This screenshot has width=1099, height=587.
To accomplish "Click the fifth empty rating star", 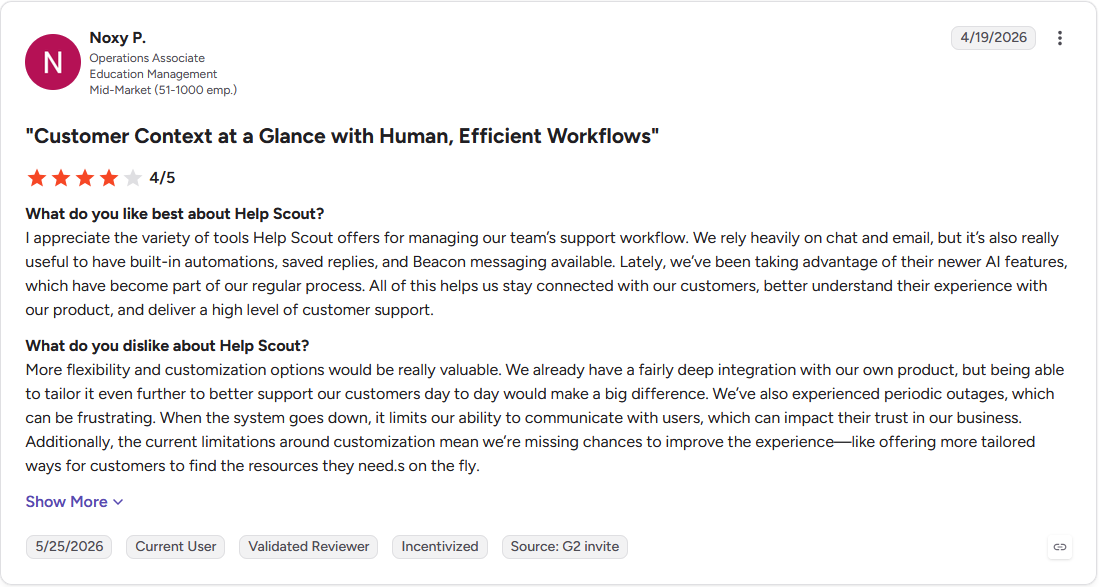I will (132, 178).
